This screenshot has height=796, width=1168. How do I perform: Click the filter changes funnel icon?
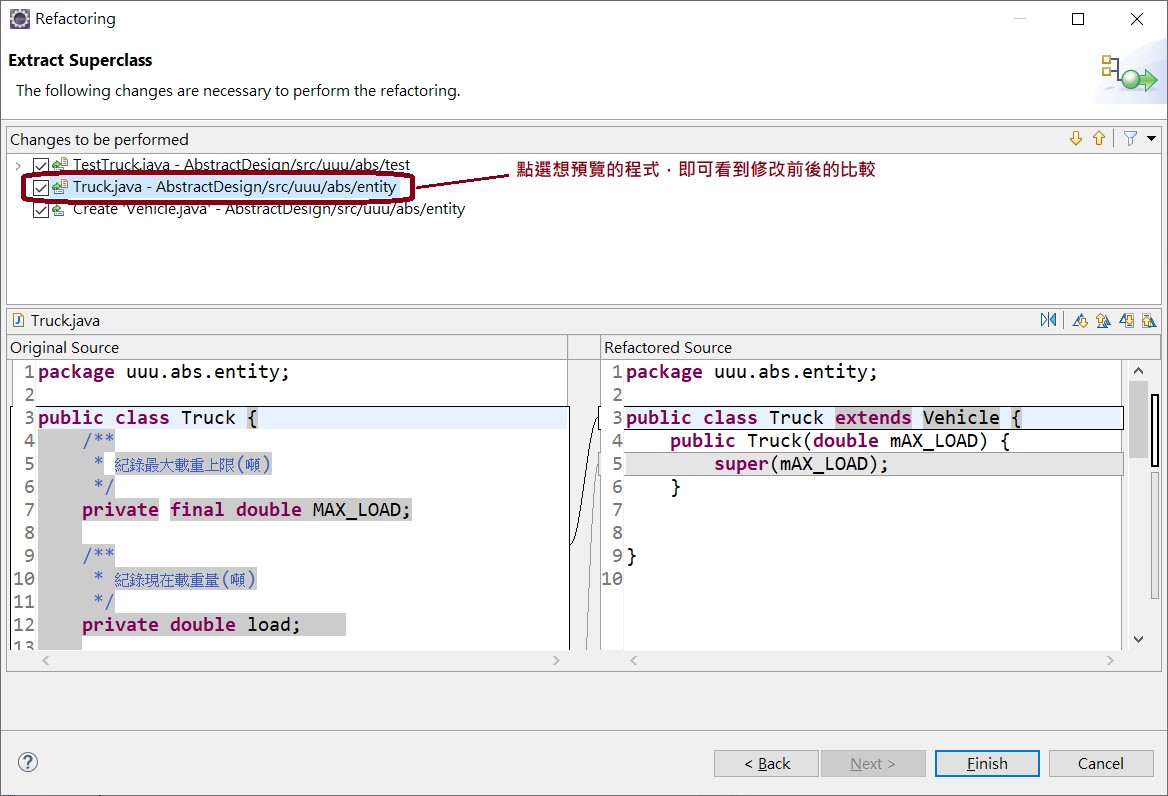click(x=1130, y=139)
